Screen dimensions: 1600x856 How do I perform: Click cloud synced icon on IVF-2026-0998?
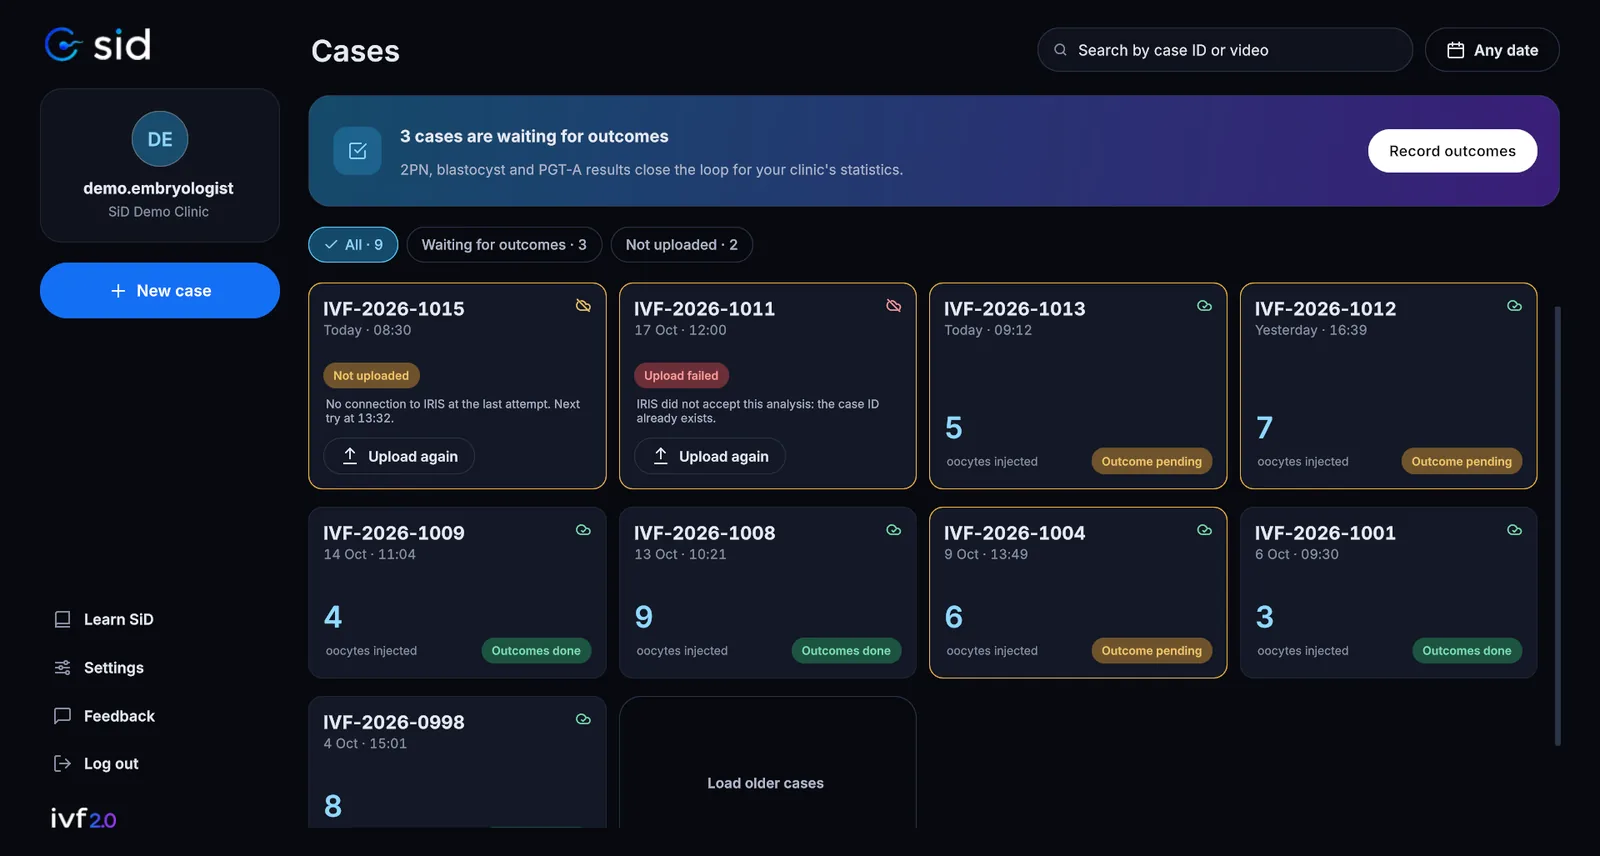583,719
